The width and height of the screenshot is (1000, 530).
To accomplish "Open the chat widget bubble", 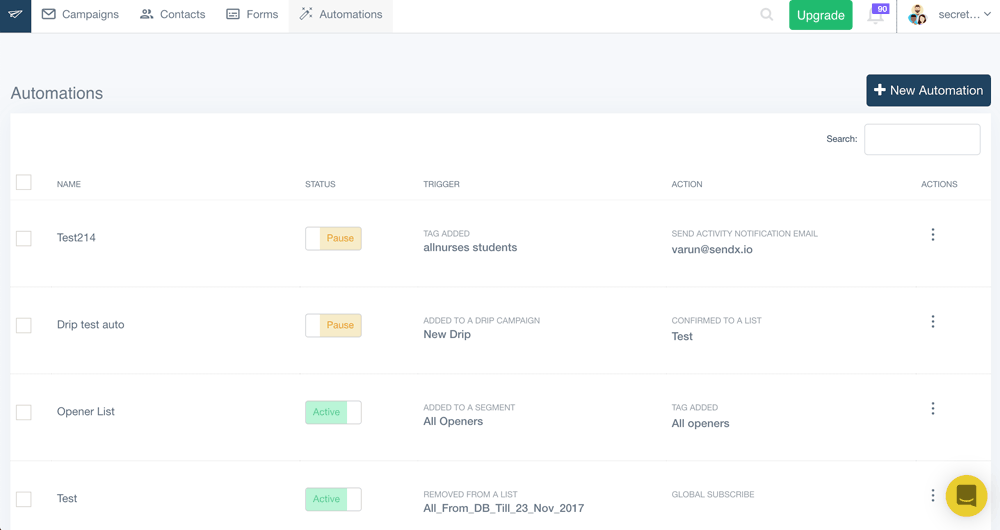I will (x=965, y=495).
